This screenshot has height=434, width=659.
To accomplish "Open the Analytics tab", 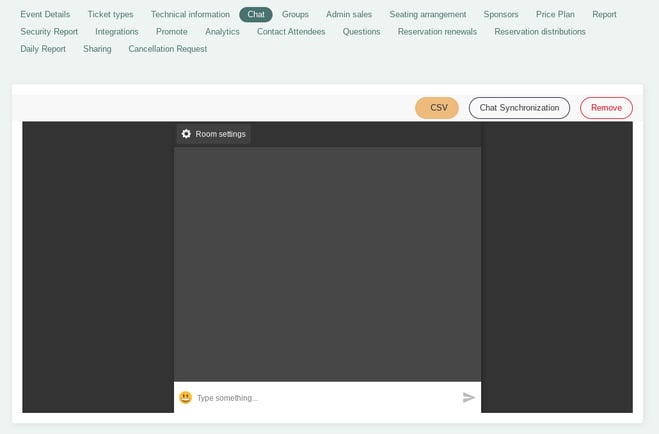I will 222,32.
